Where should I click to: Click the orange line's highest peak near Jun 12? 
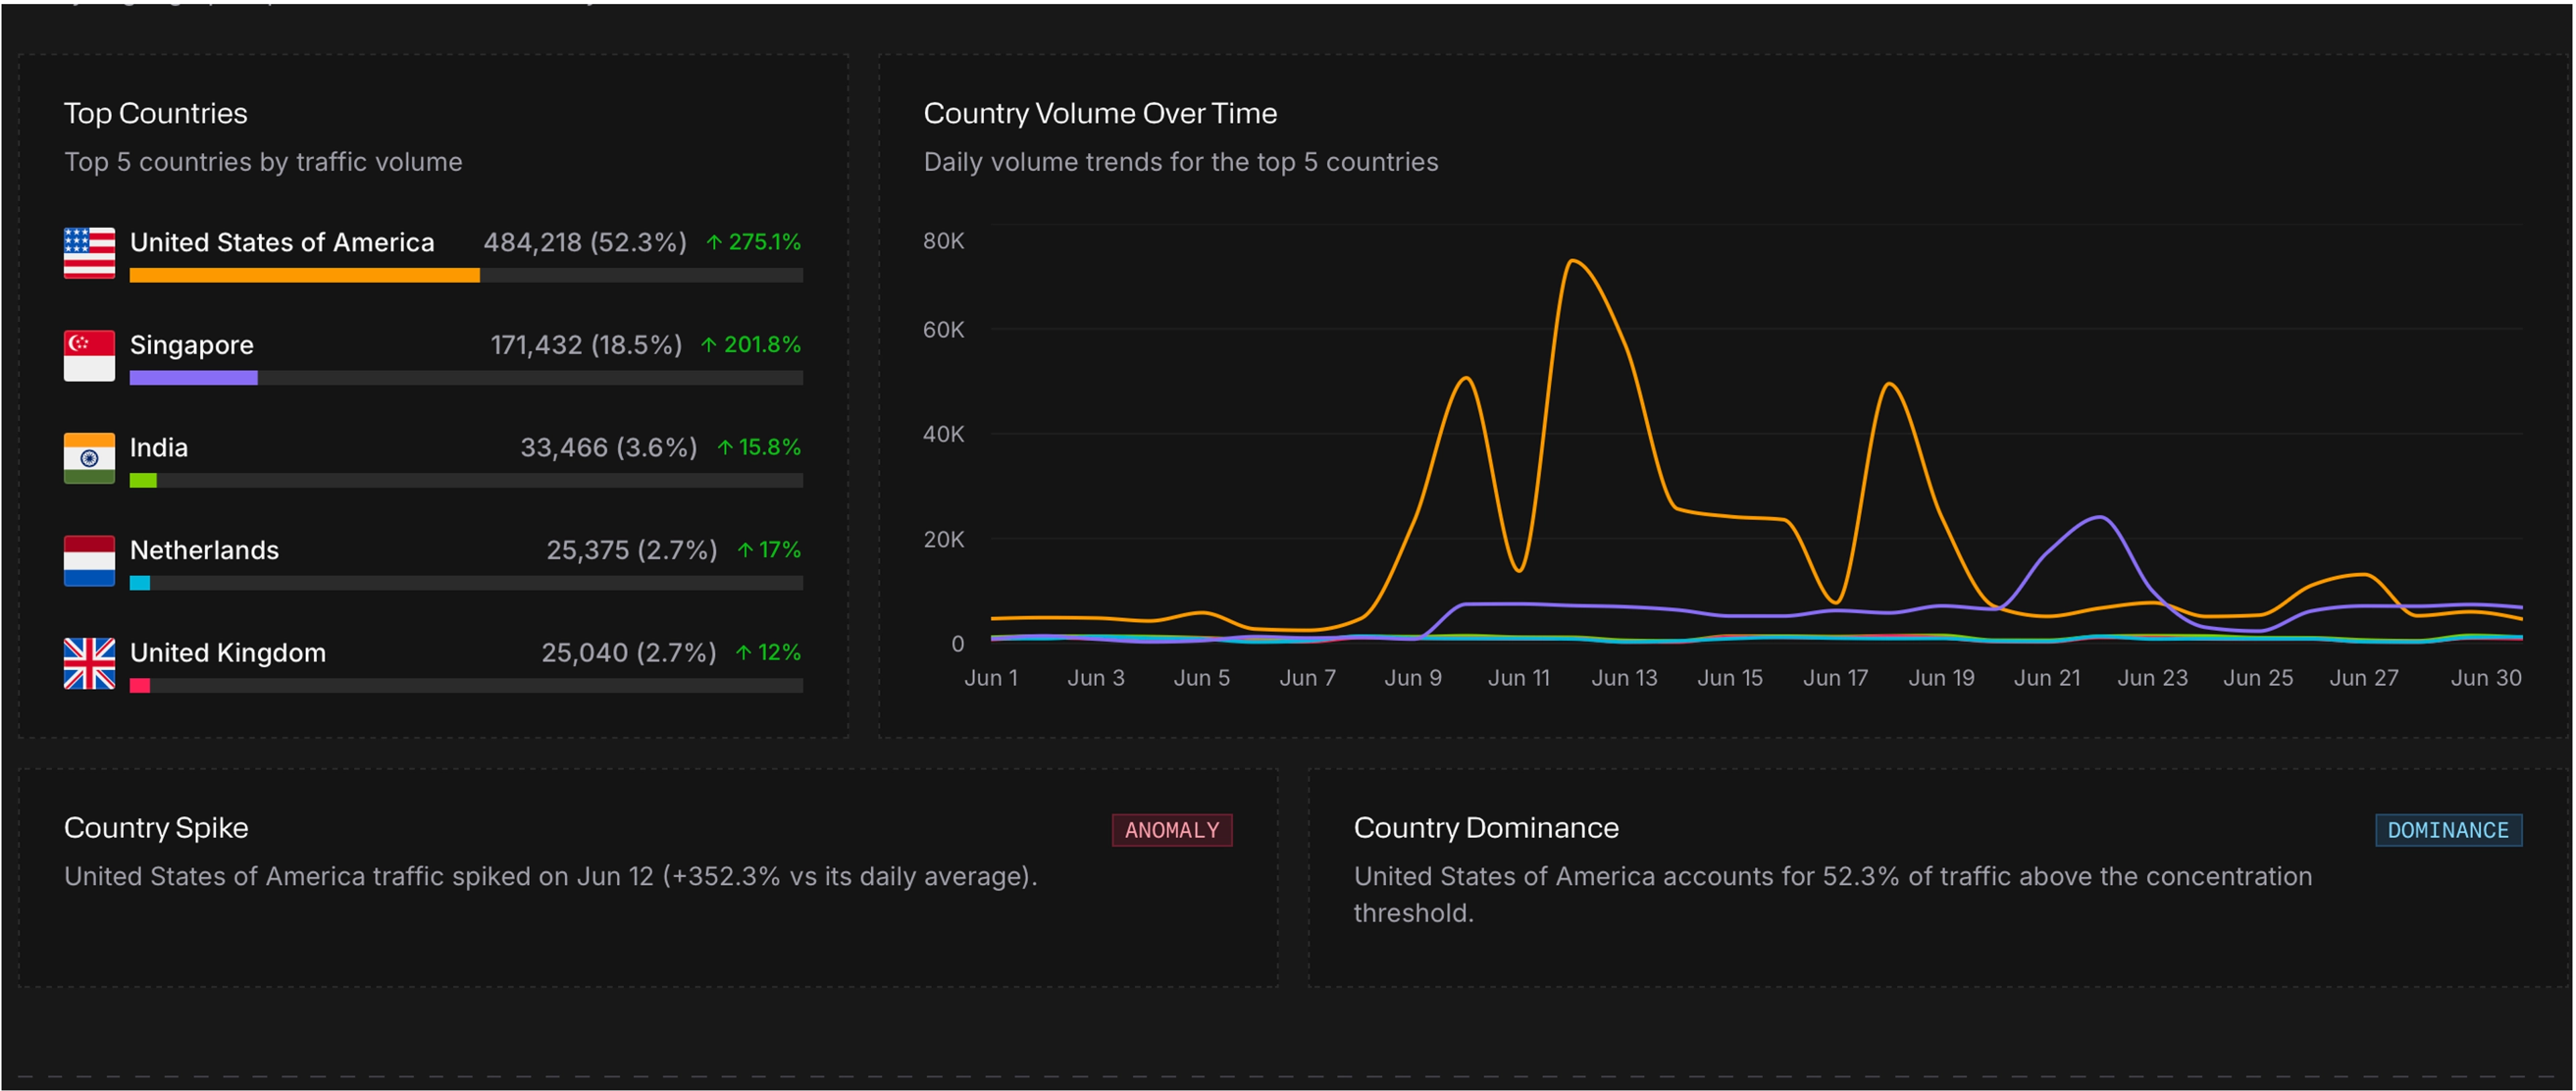point(1574,262)
